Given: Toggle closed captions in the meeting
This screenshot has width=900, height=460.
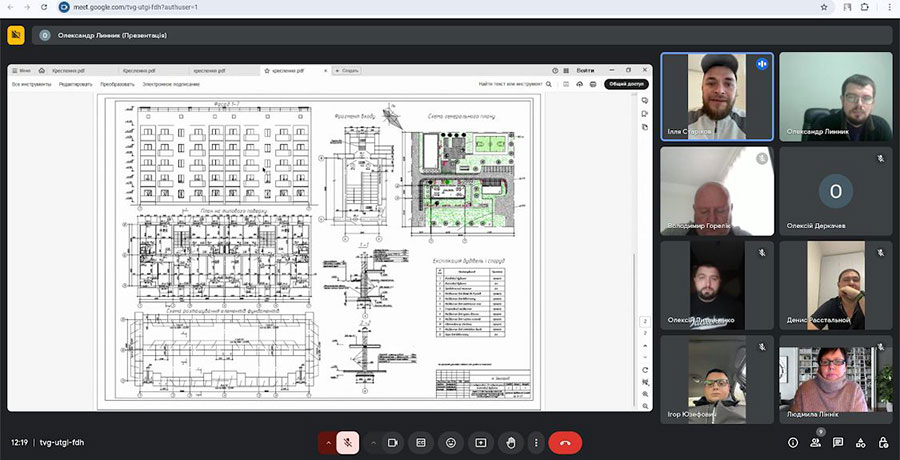Looking at the screenshot, I should 421,442.
